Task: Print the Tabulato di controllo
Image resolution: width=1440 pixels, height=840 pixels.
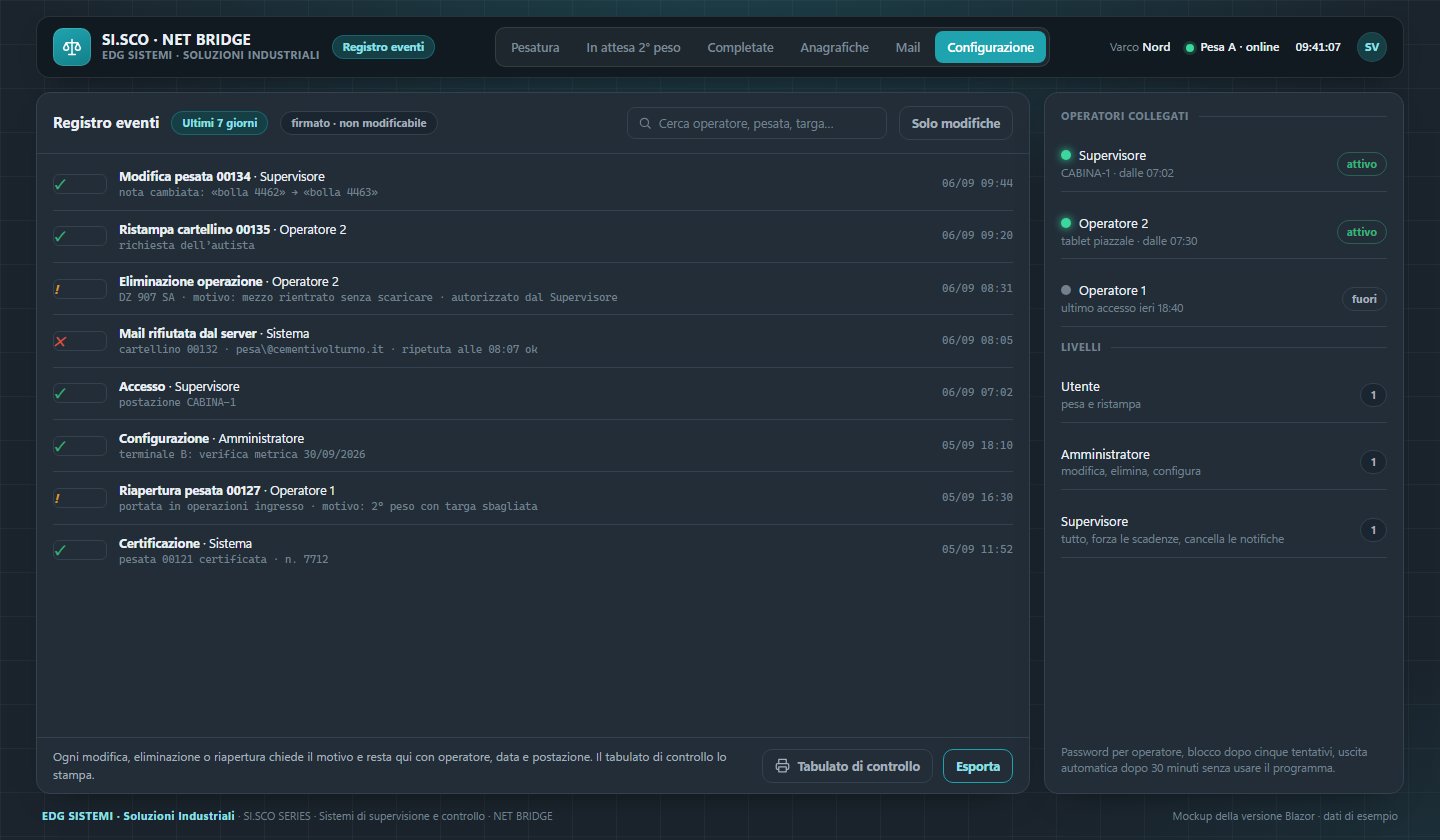Action: coord(848,766)
